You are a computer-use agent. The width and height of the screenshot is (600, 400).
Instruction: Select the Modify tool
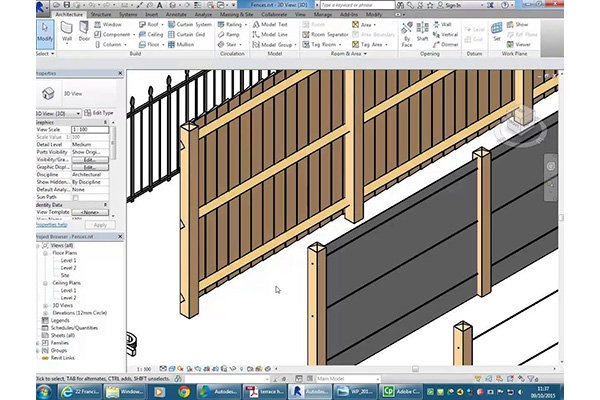coord(45,34)
